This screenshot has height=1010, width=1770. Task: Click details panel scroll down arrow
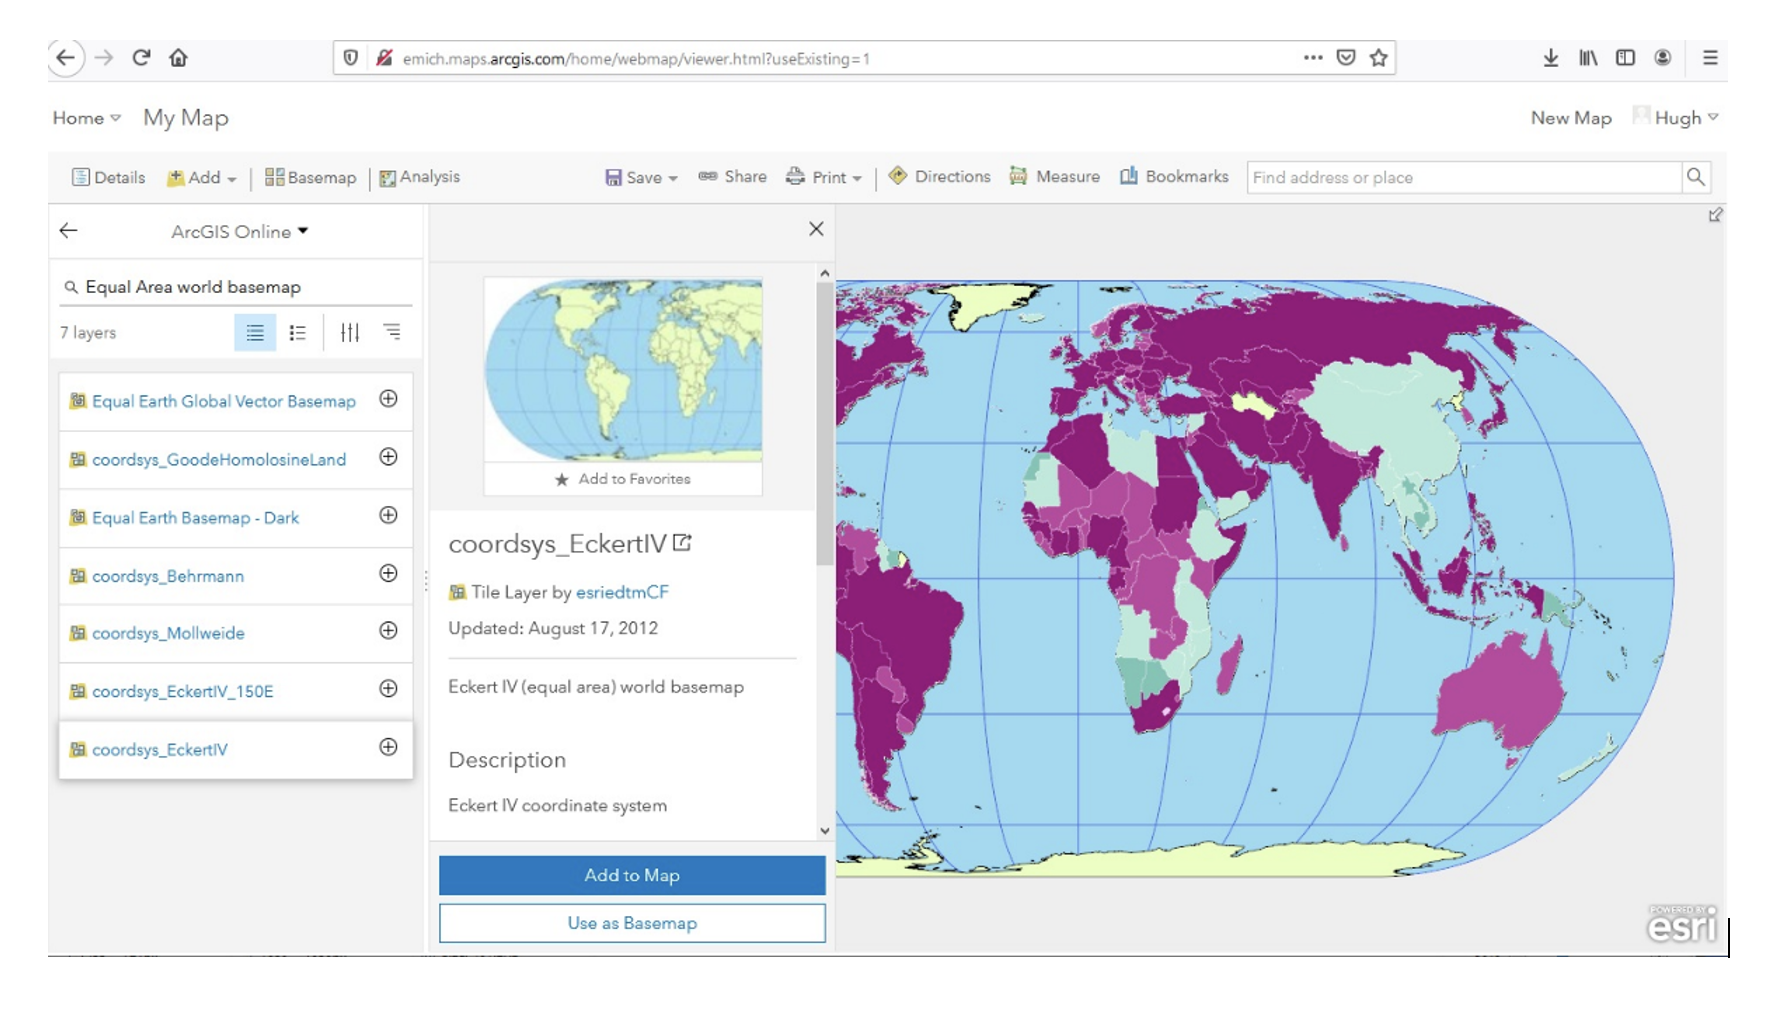pos(825,830)
